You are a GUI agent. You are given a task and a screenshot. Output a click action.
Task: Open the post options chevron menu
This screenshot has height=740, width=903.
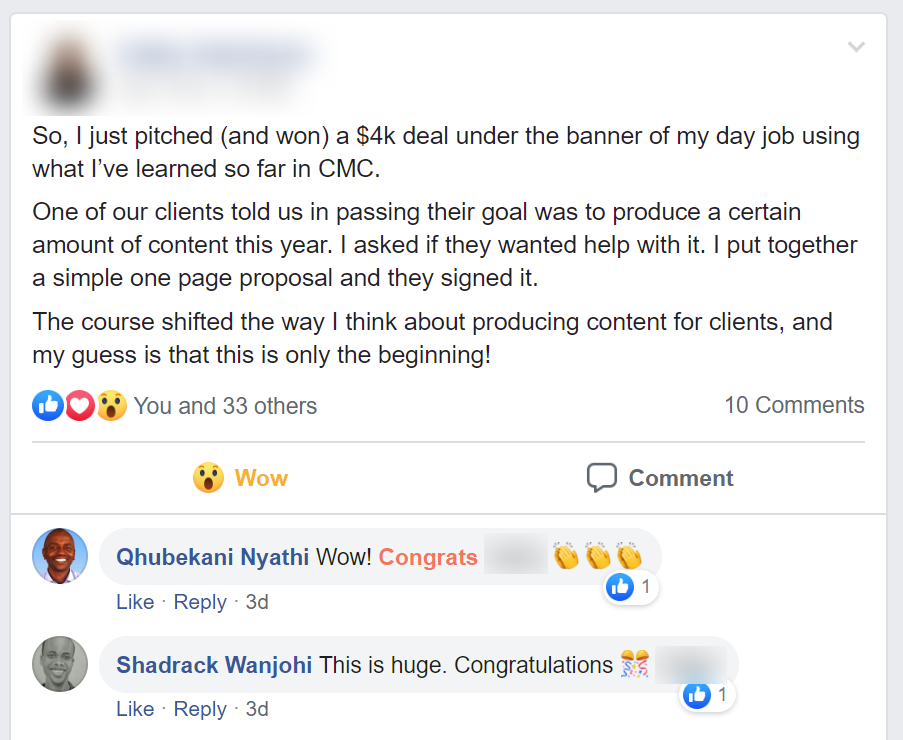tap(855, 47)
